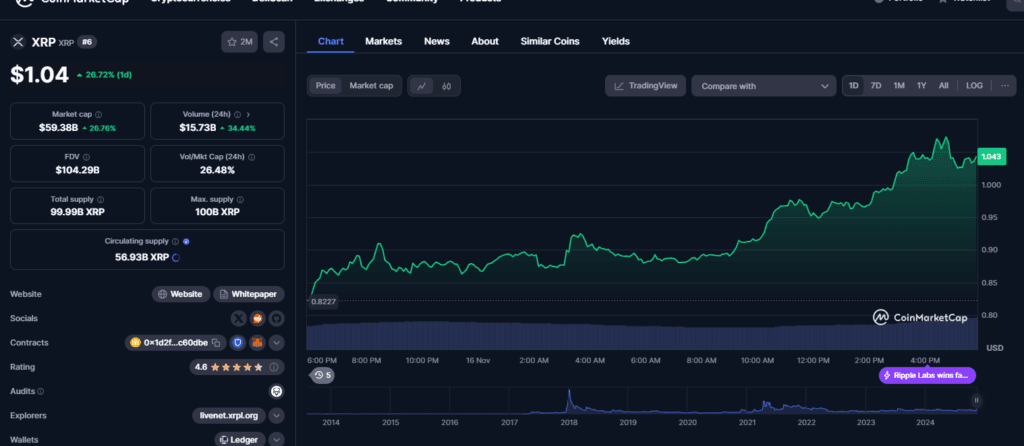Open volume details arrow beside Volume (24h)

coord(248,114)
